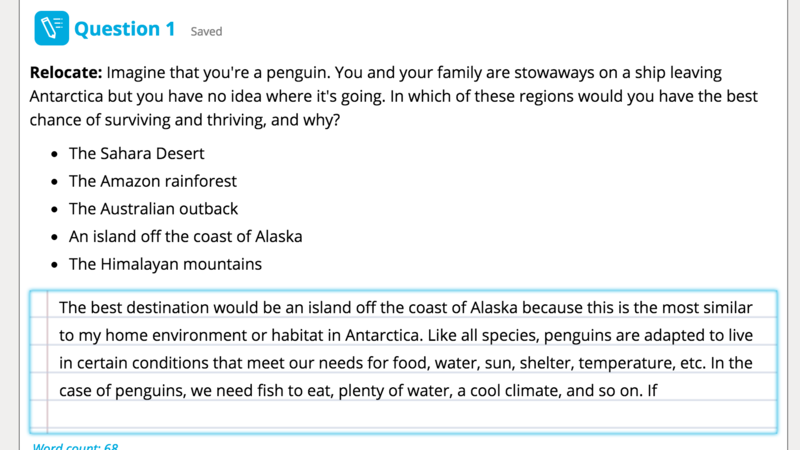Click the bullet before The Sahara Desert
The height and width of the screenshot is (450, 800).
(55, 154)
